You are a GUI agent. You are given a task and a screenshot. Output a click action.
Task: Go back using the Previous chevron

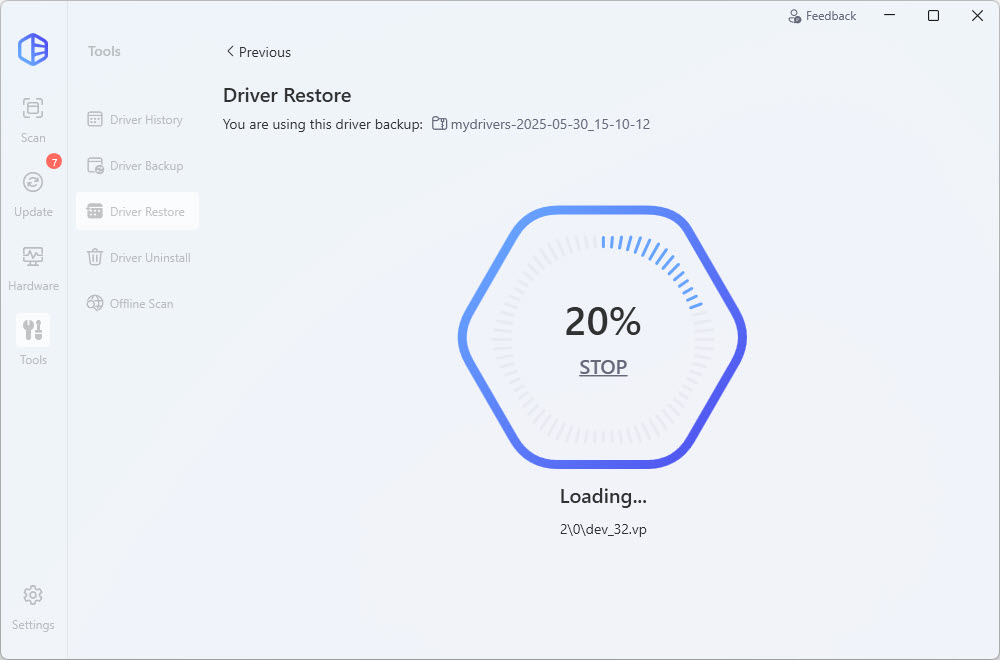(230, 52)
